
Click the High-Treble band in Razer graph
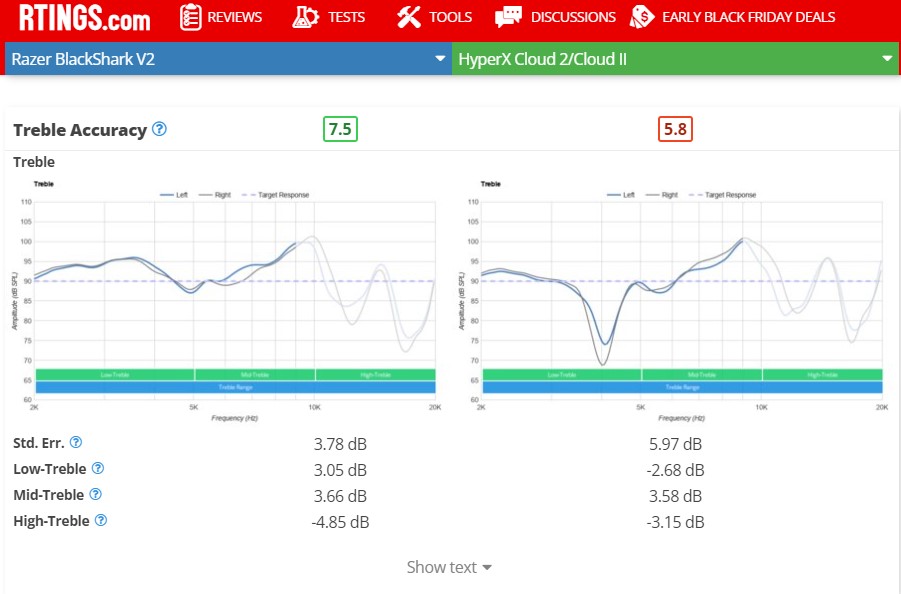pyautogui.click(x=376, y=375)
